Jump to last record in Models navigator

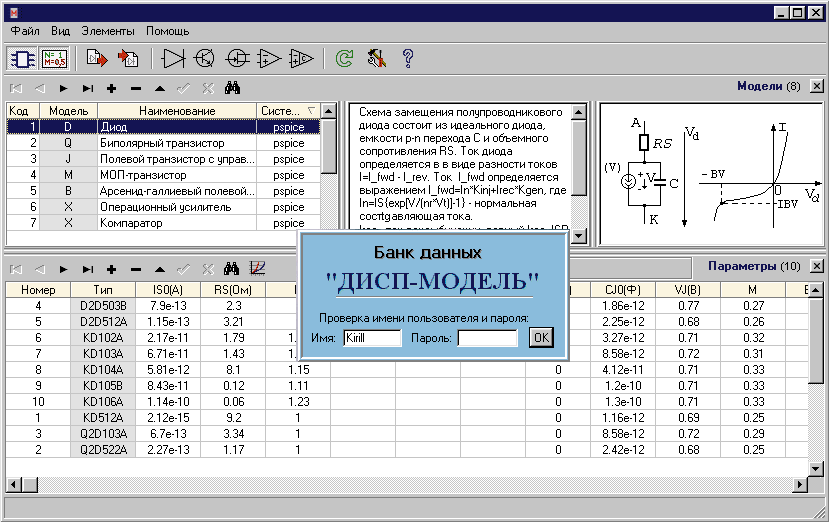pos(88,88)
